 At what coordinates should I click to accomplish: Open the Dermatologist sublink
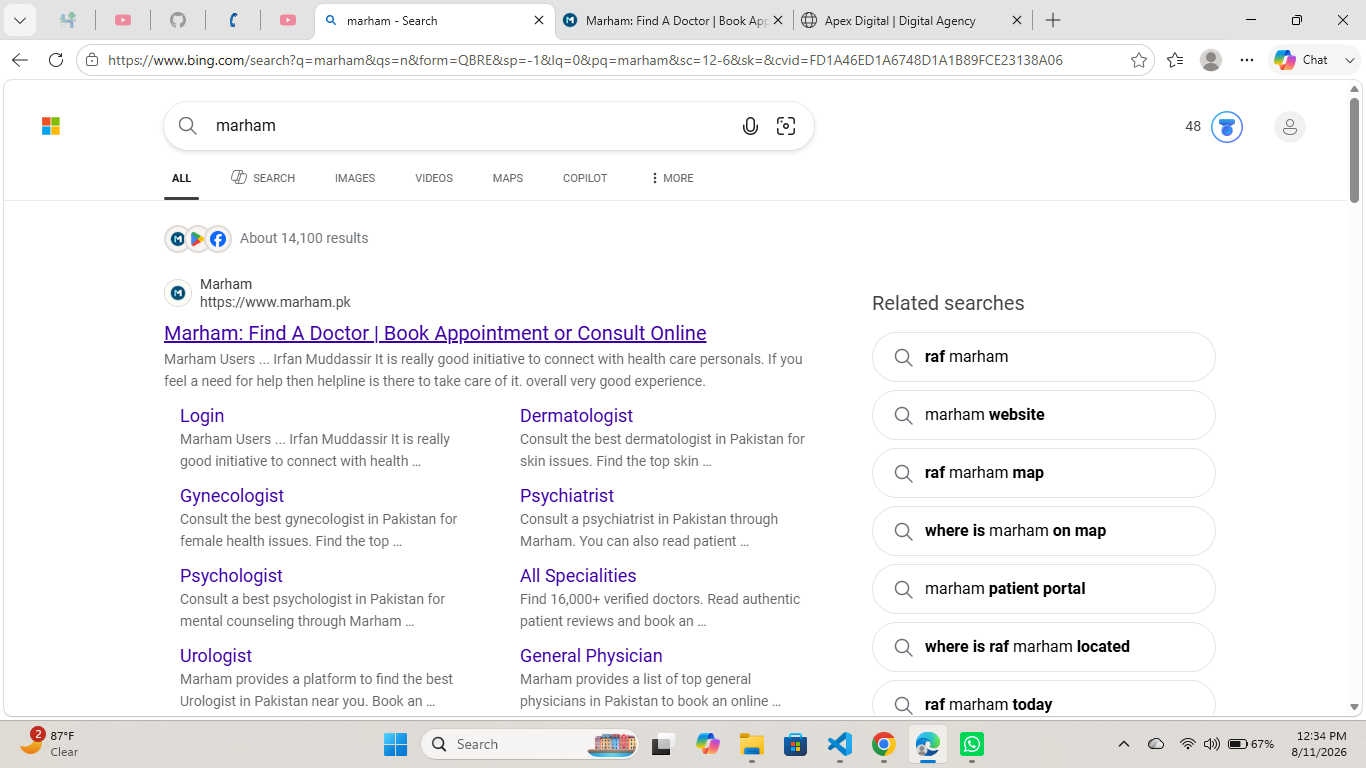point(576,416)
